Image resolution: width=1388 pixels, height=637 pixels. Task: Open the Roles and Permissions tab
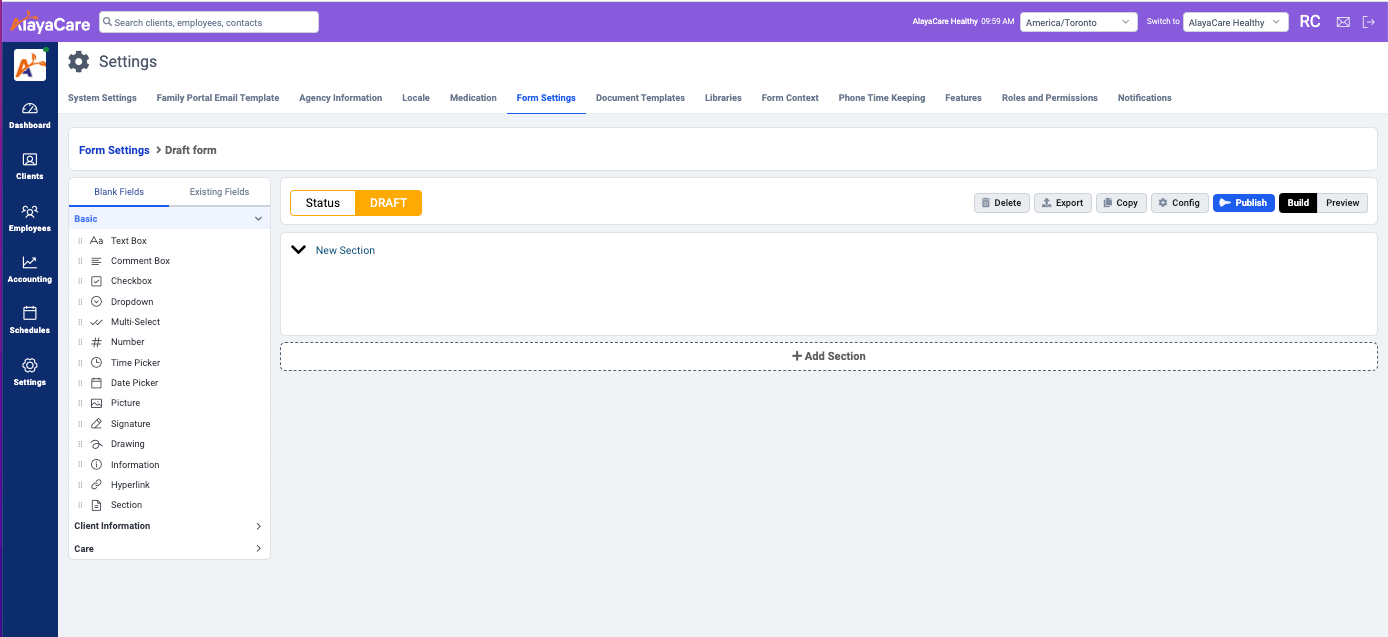(x=1050, y=98)
